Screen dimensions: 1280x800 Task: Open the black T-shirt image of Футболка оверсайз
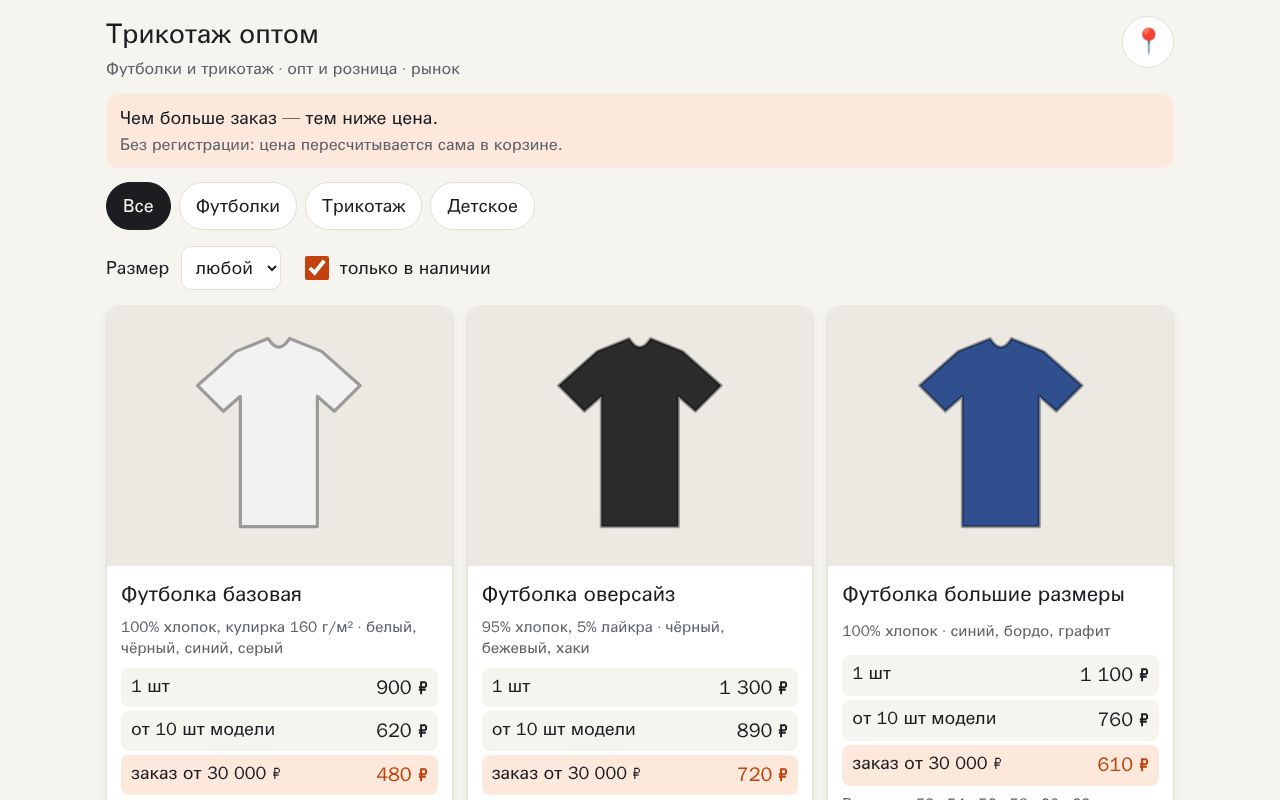click(x=640, y=432)
